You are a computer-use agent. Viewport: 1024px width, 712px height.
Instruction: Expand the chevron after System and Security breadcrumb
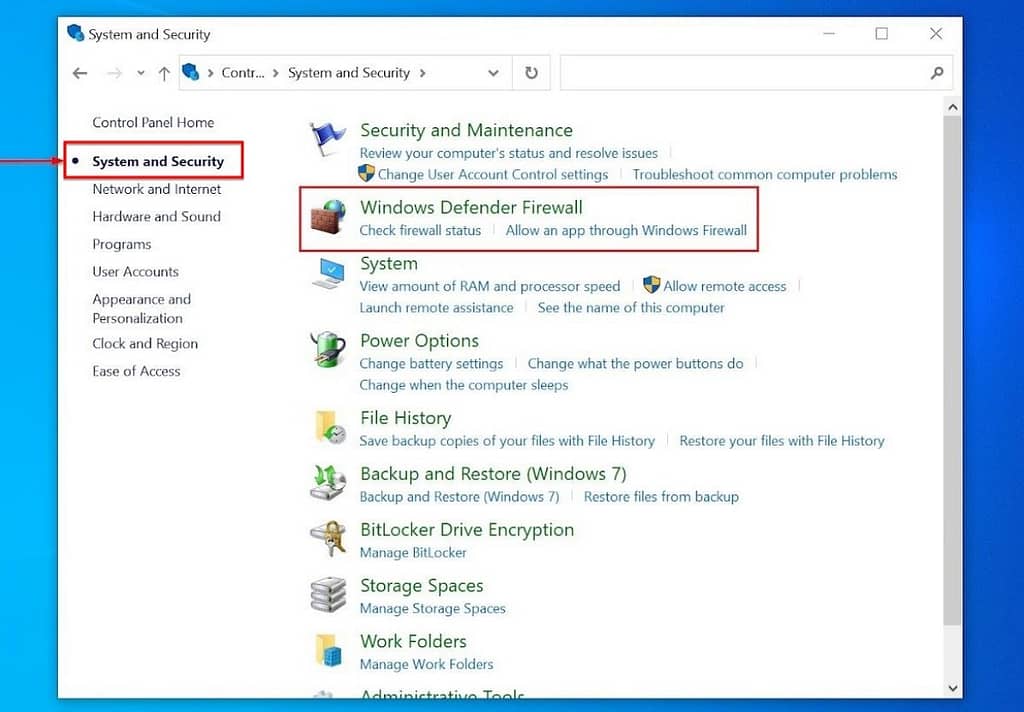pos(423,73)
